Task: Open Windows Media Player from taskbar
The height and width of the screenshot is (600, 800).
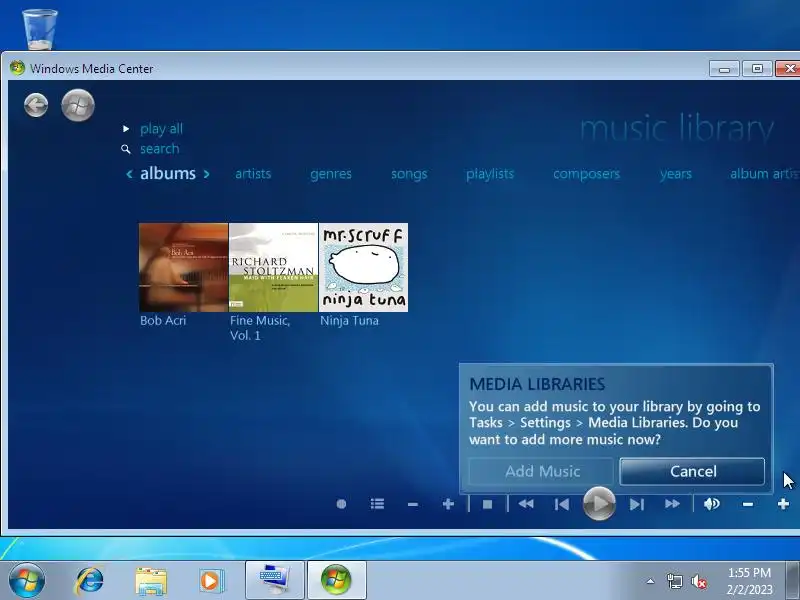Action: point(211,580)
